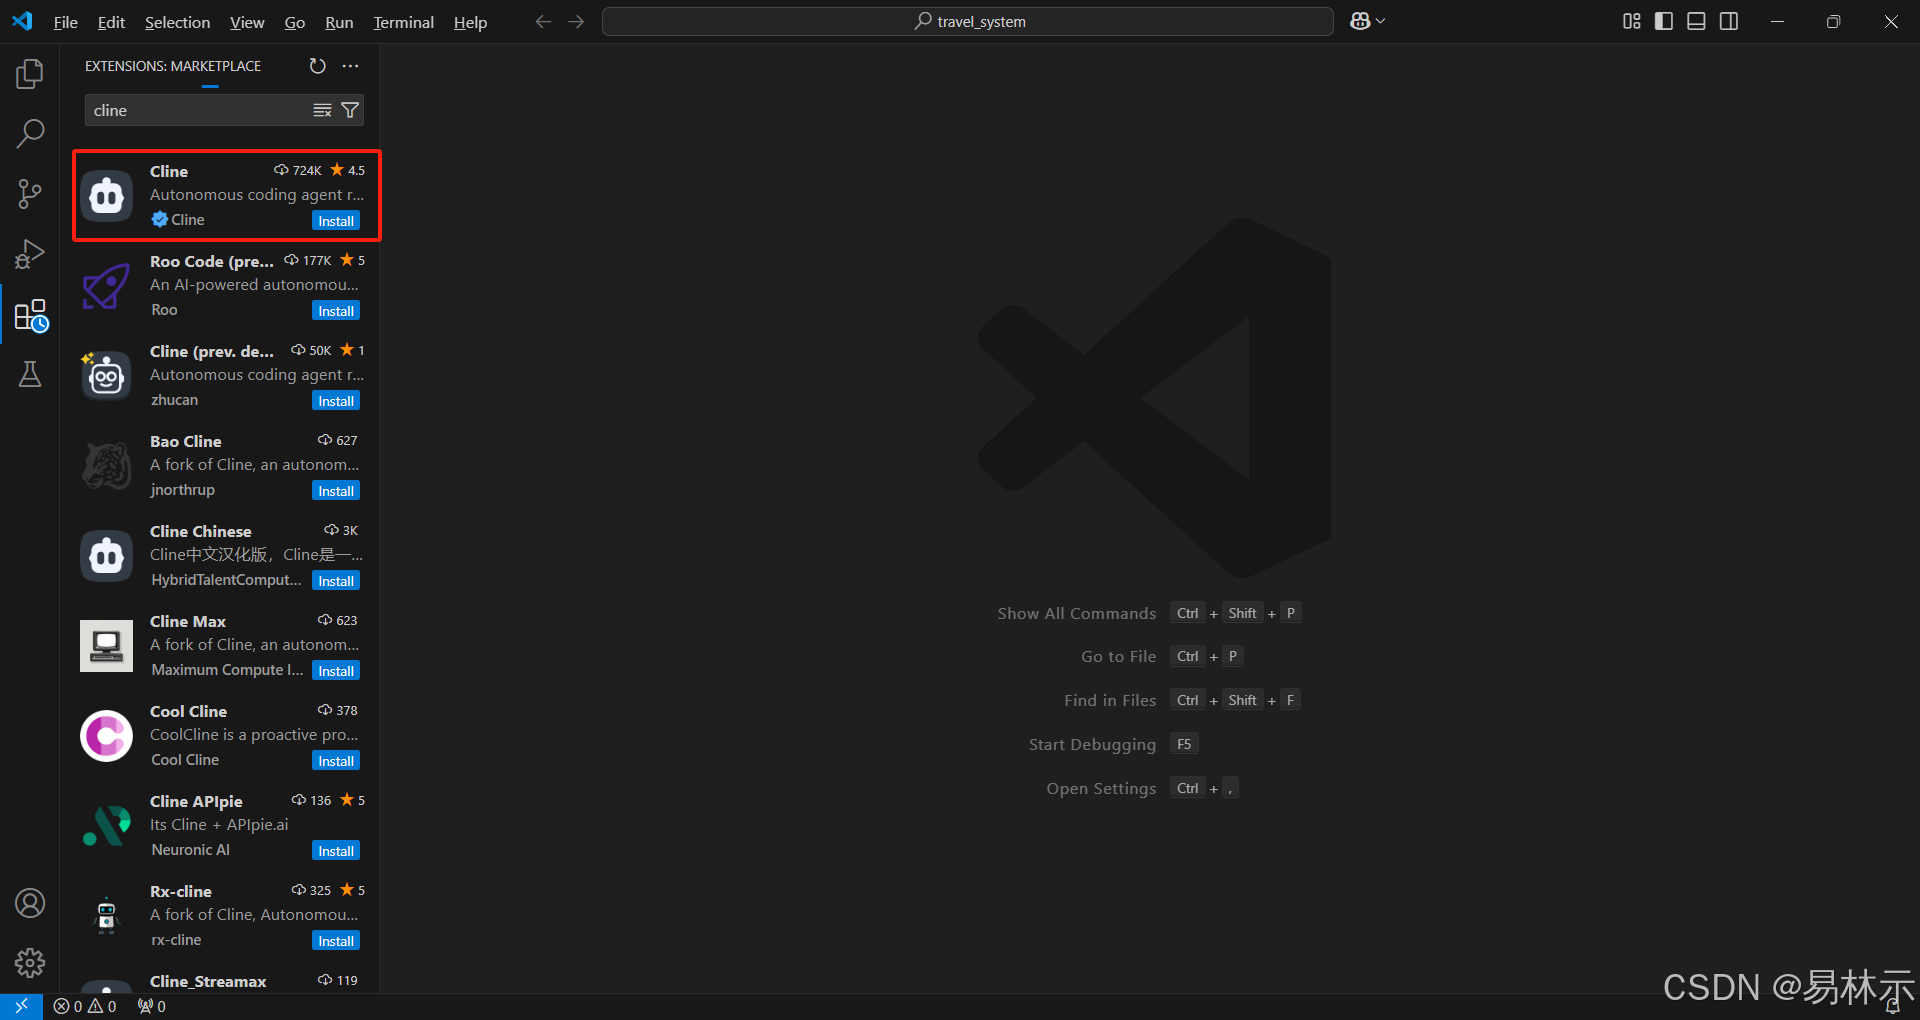Image resolution: width=1920 pixels, height=1020 pixels.
Task: Open the Search view in activity bar
Action: click(30, 133)
